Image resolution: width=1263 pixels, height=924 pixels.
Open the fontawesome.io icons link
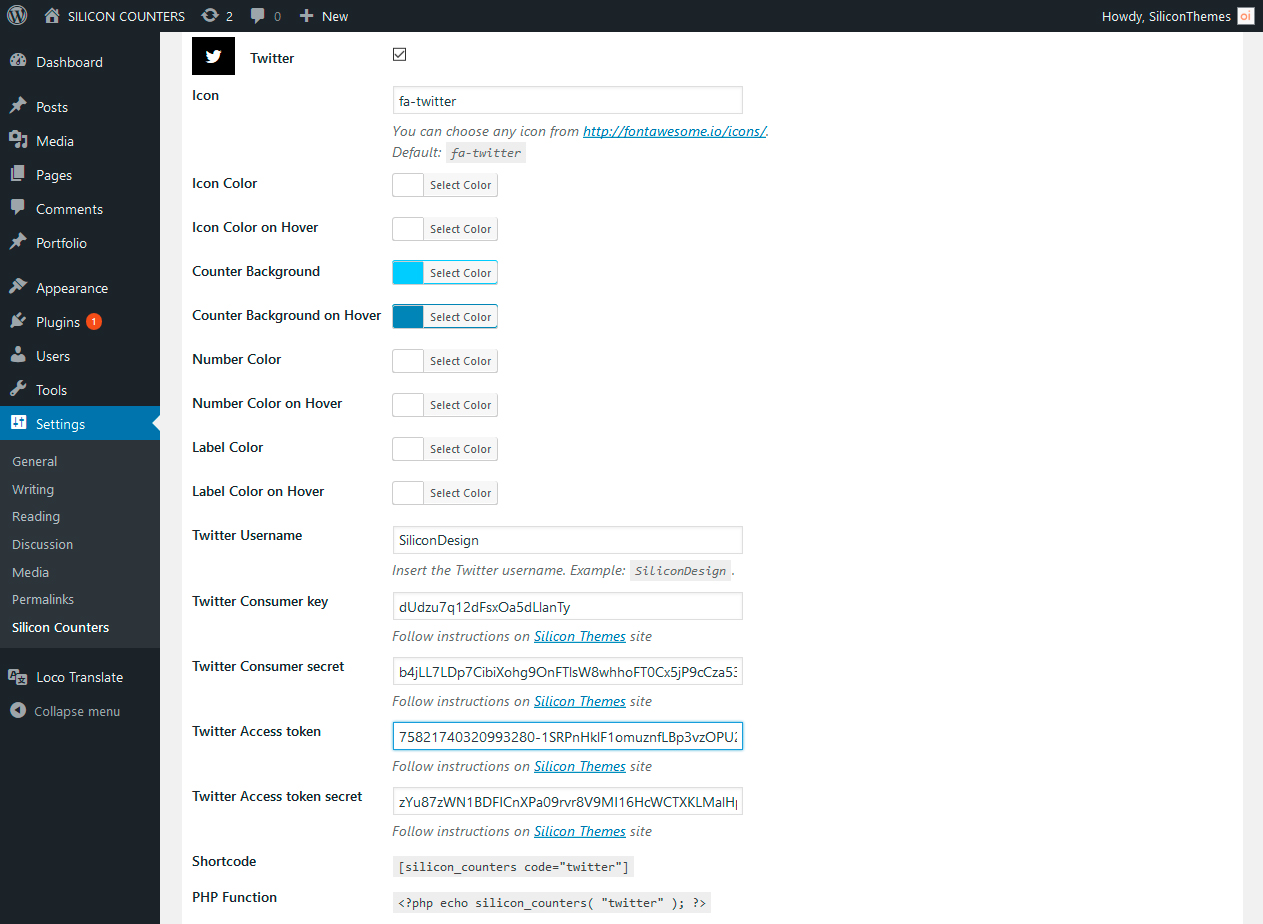[x=675, y=131]
